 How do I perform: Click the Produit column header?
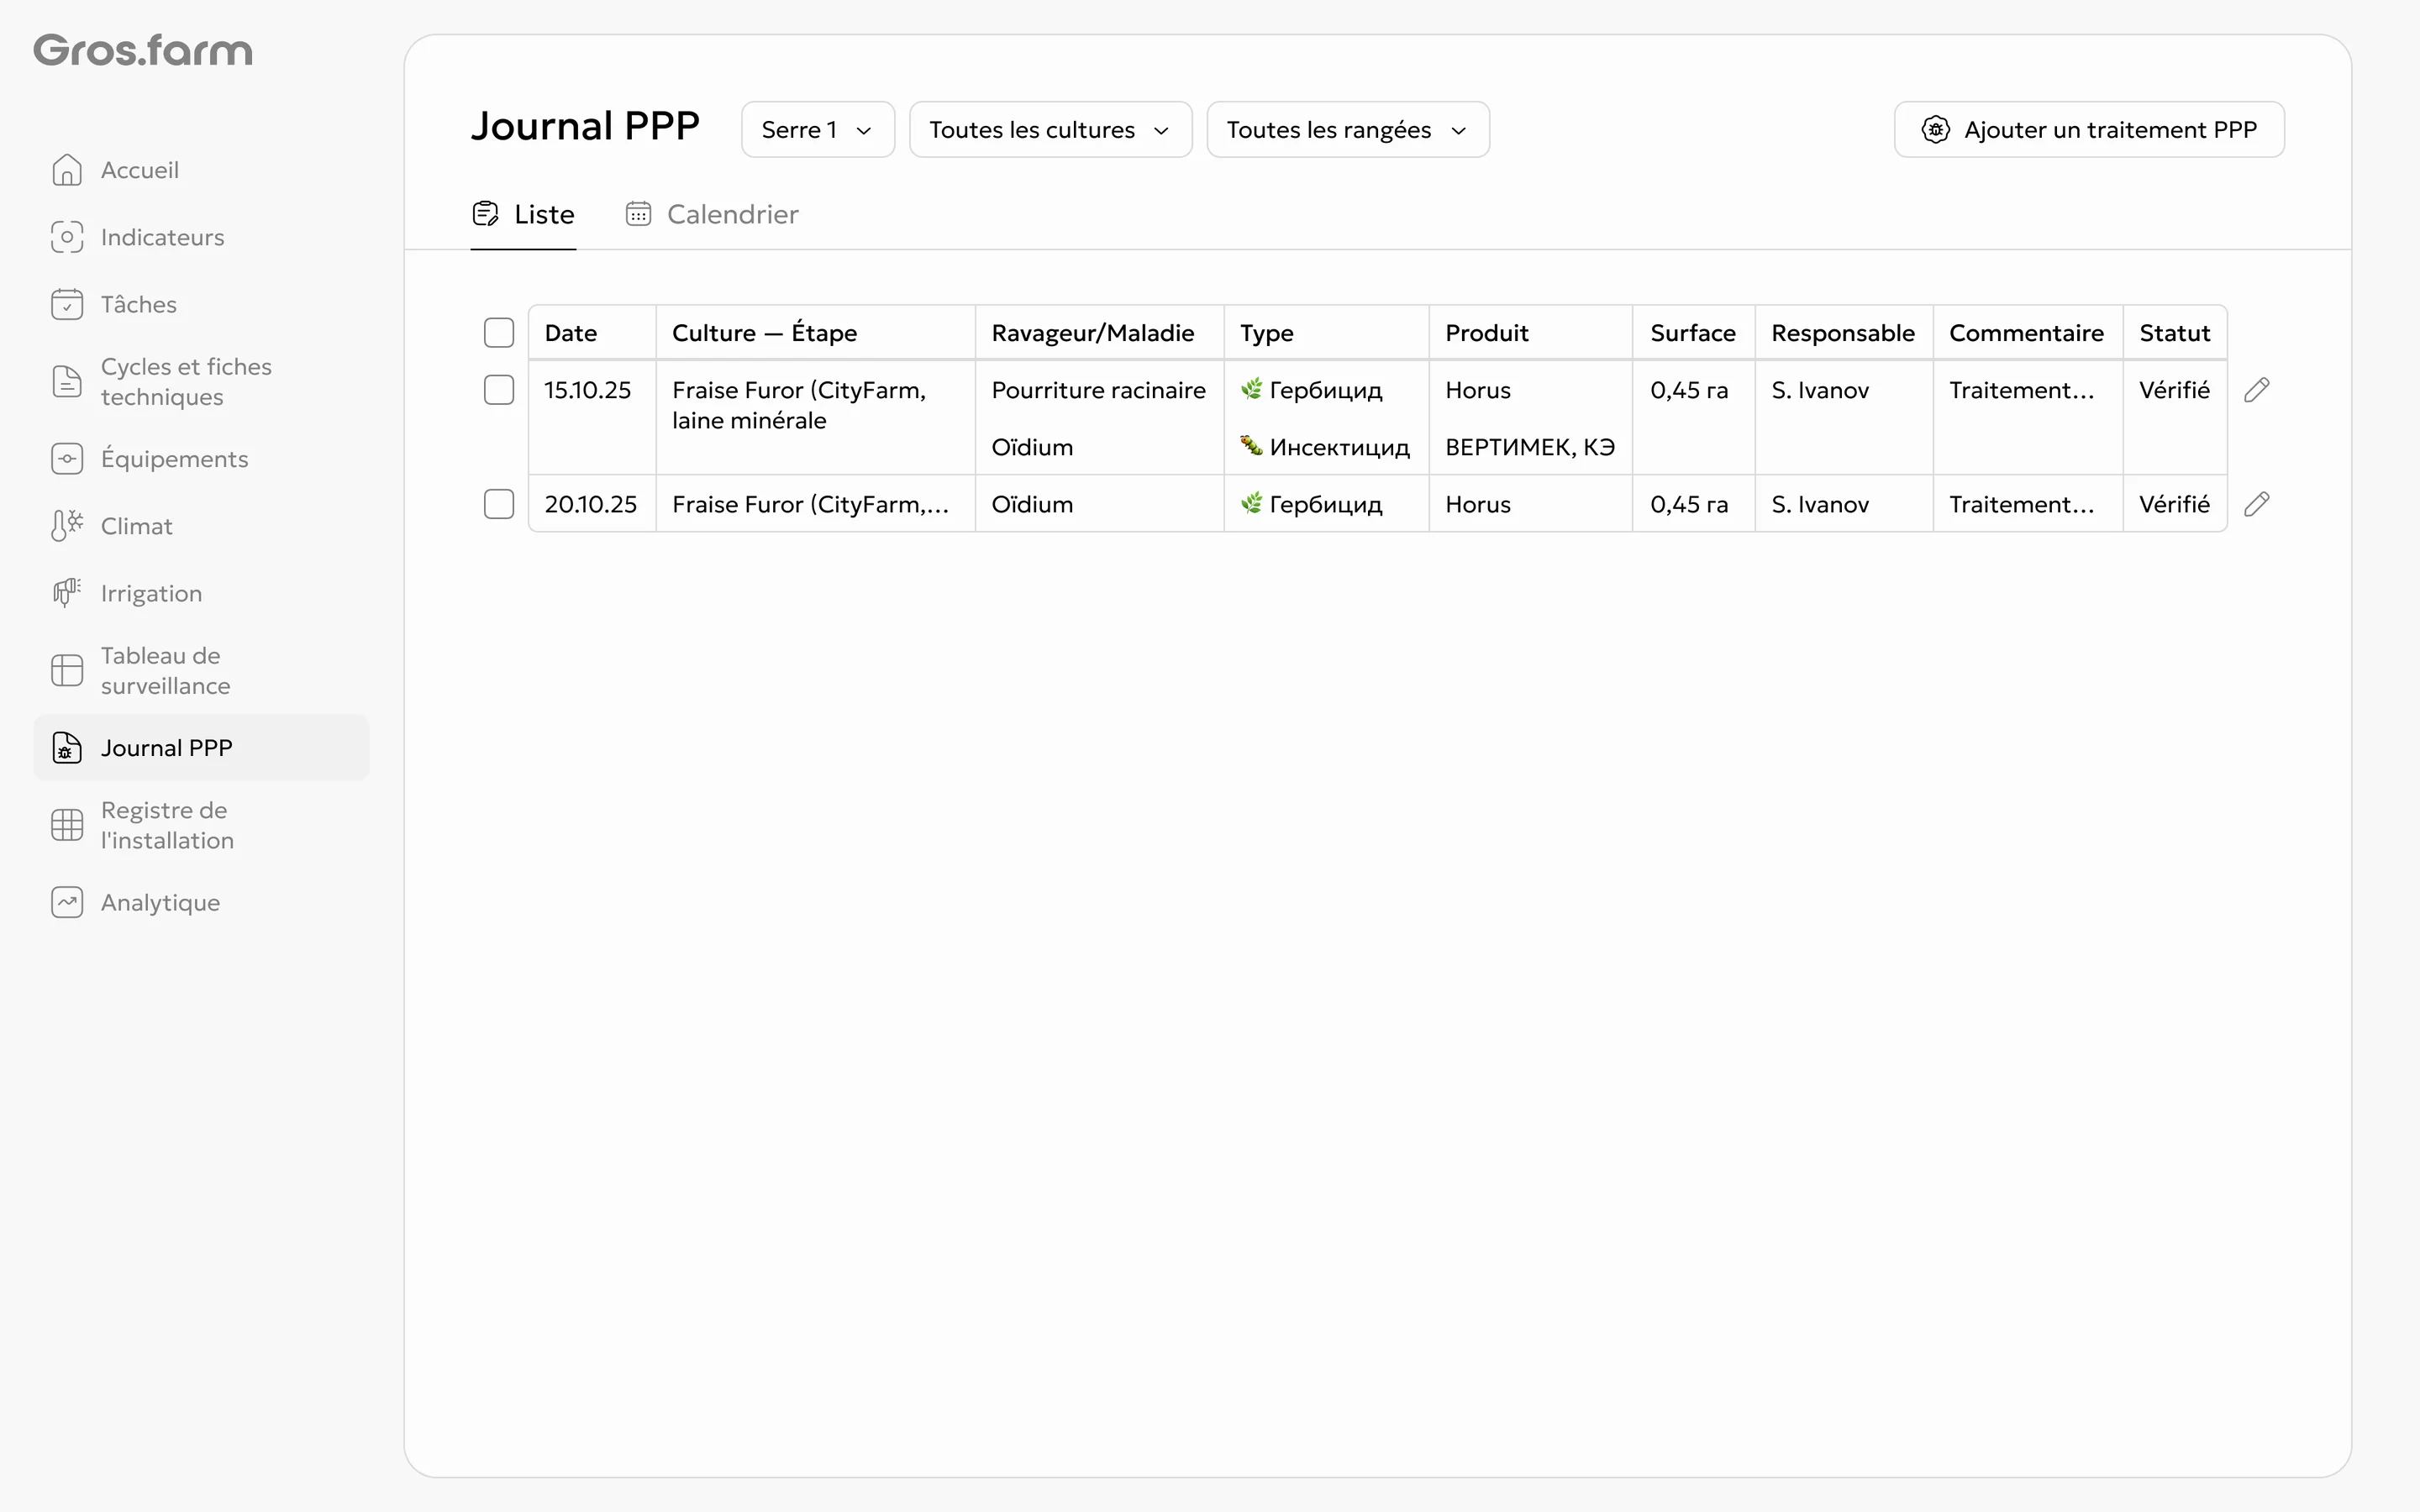pyautogui.click(x=1530, y=333)
